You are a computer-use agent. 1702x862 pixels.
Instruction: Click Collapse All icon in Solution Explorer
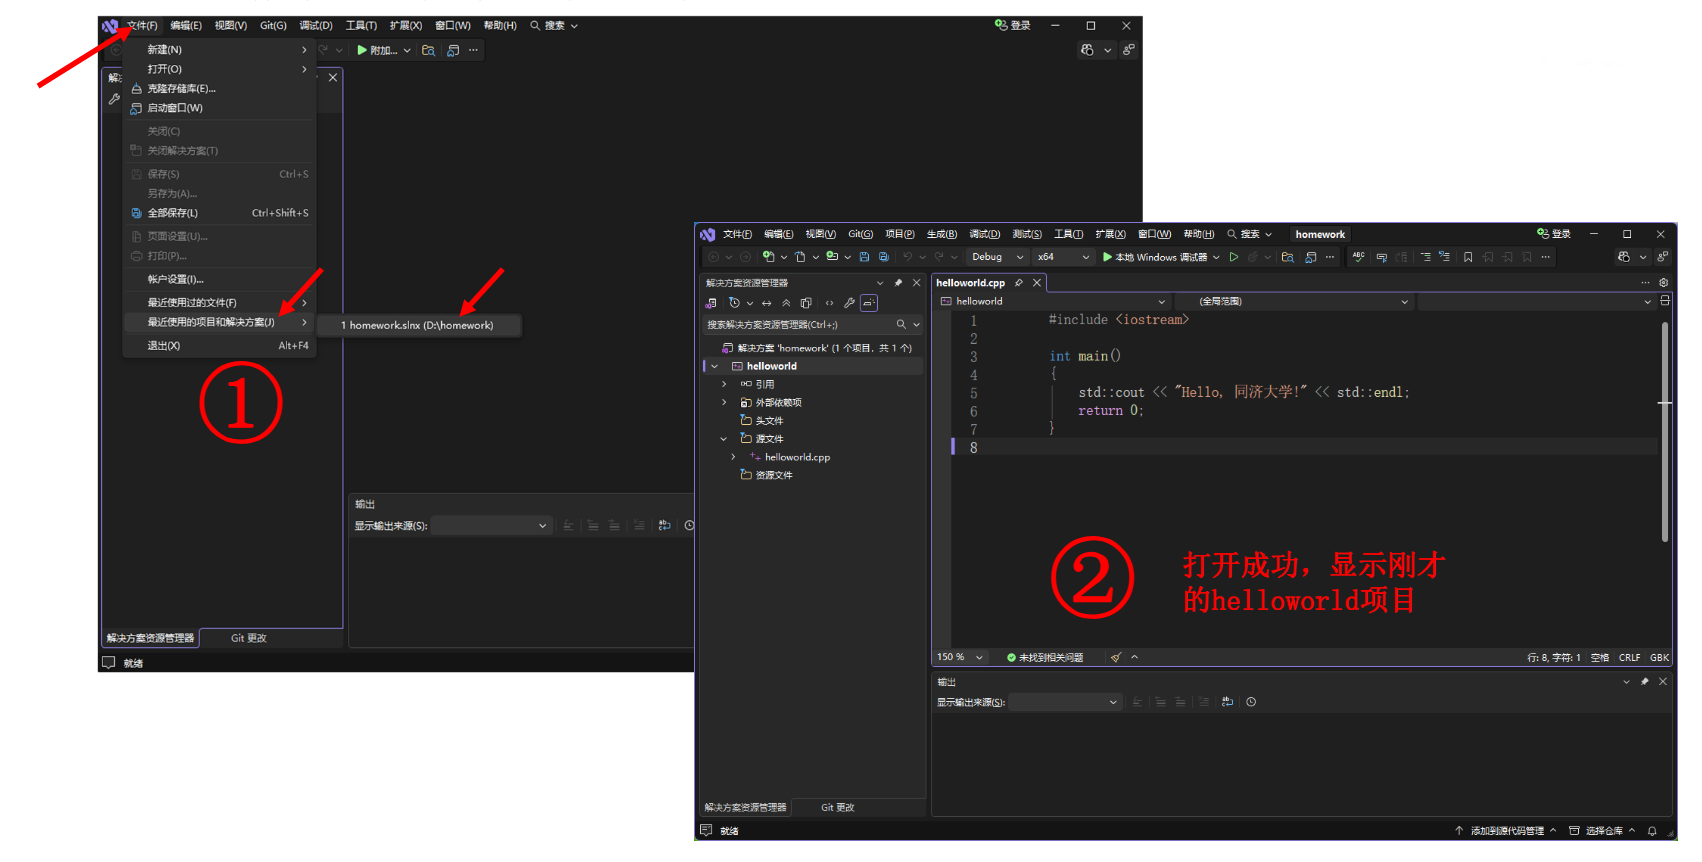click(x=786, y=303)
